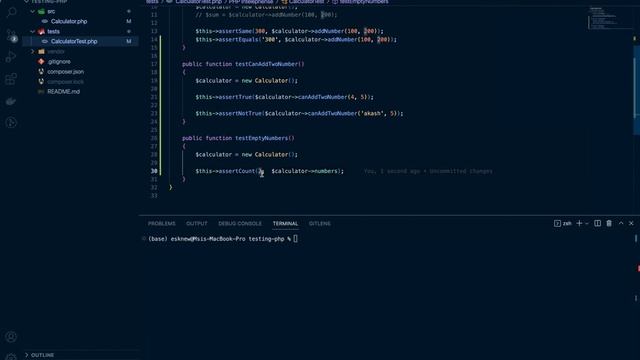Click 'testEmptyNumbers' function name on line 26
Screen dimensions: 640x360
[x=262, y=138]
